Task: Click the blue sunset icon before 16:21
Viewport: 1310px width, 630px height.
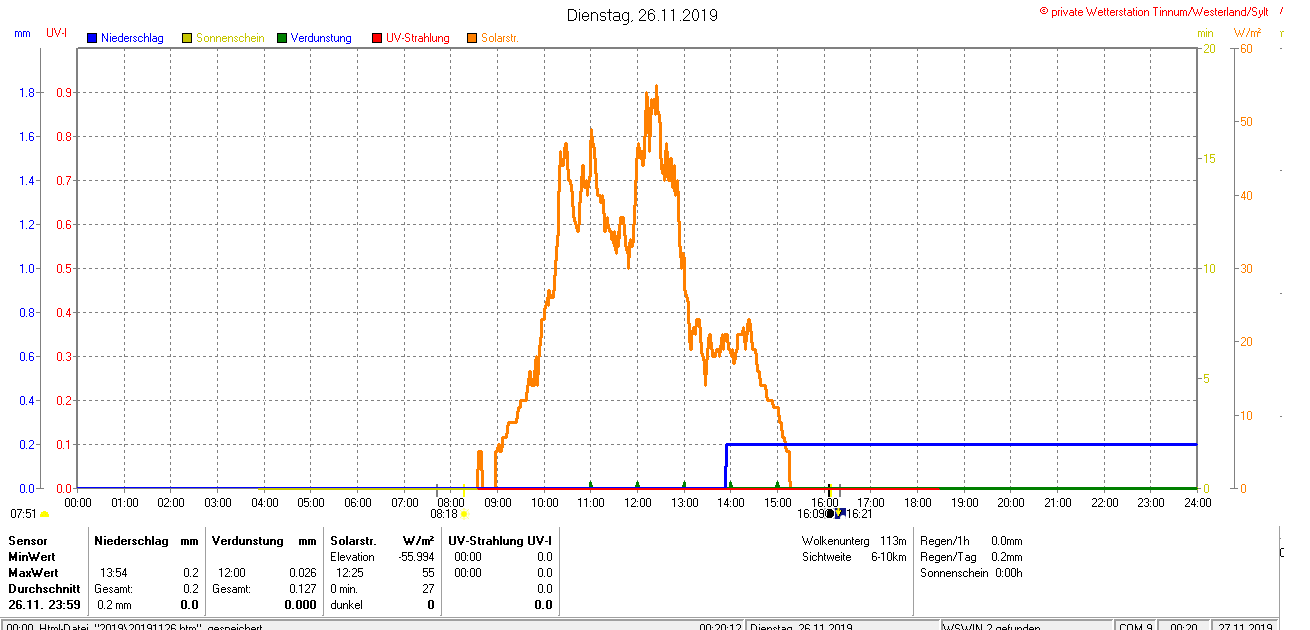Action: 840,513
